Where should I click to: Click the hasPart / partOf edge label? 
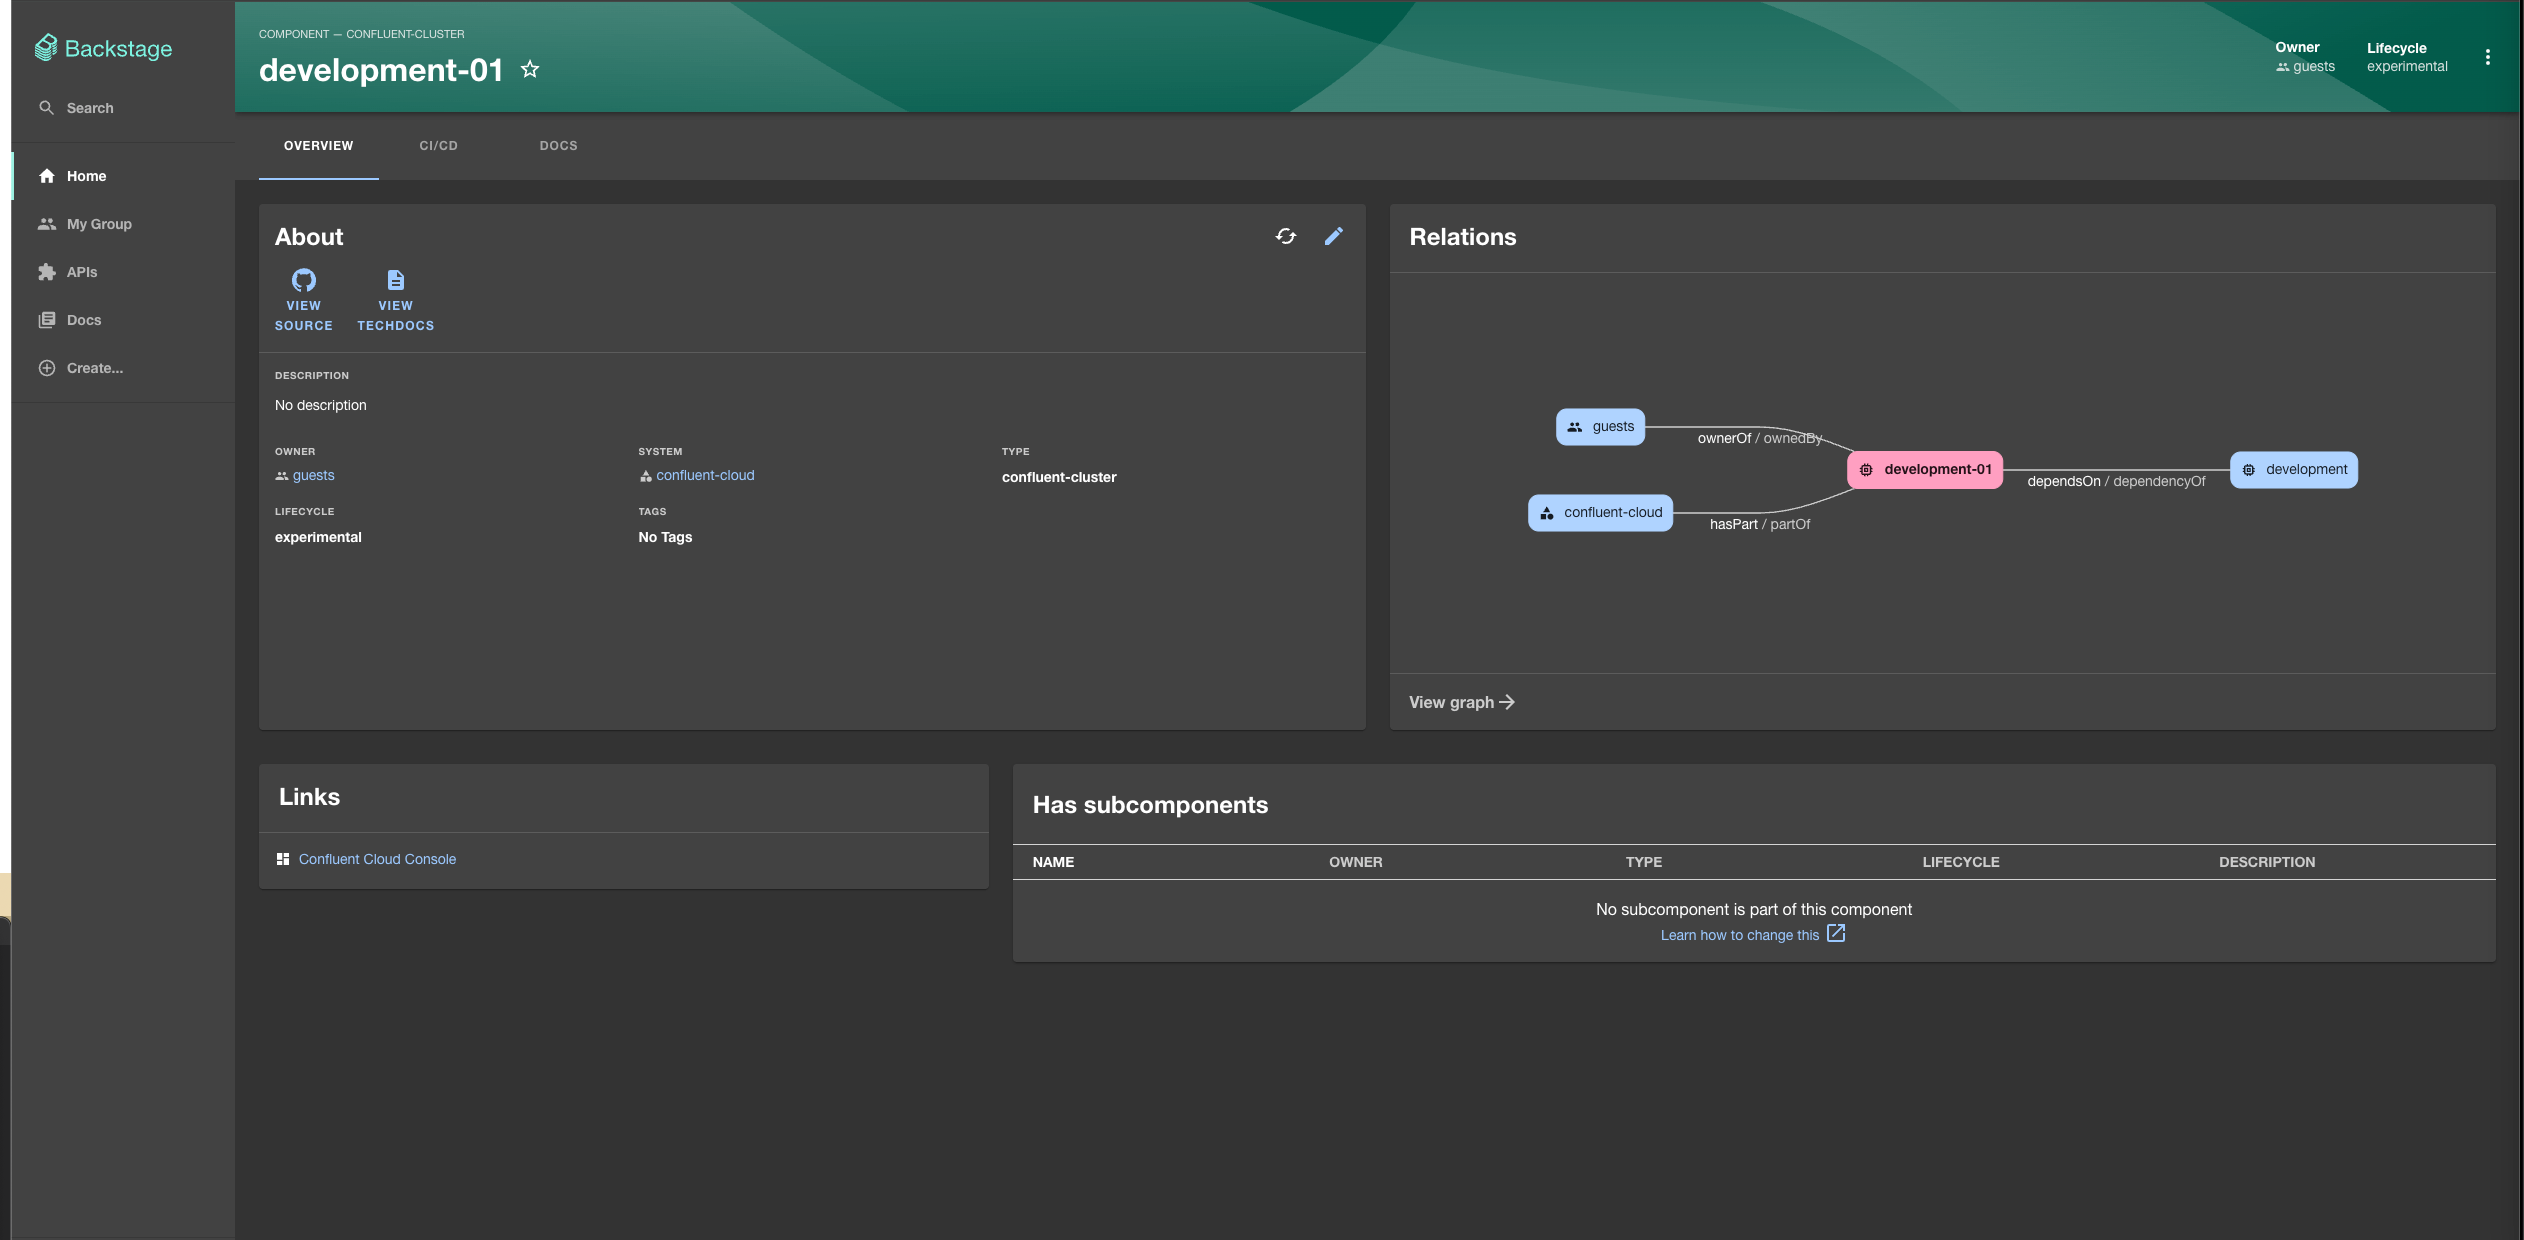point(1759,525)
